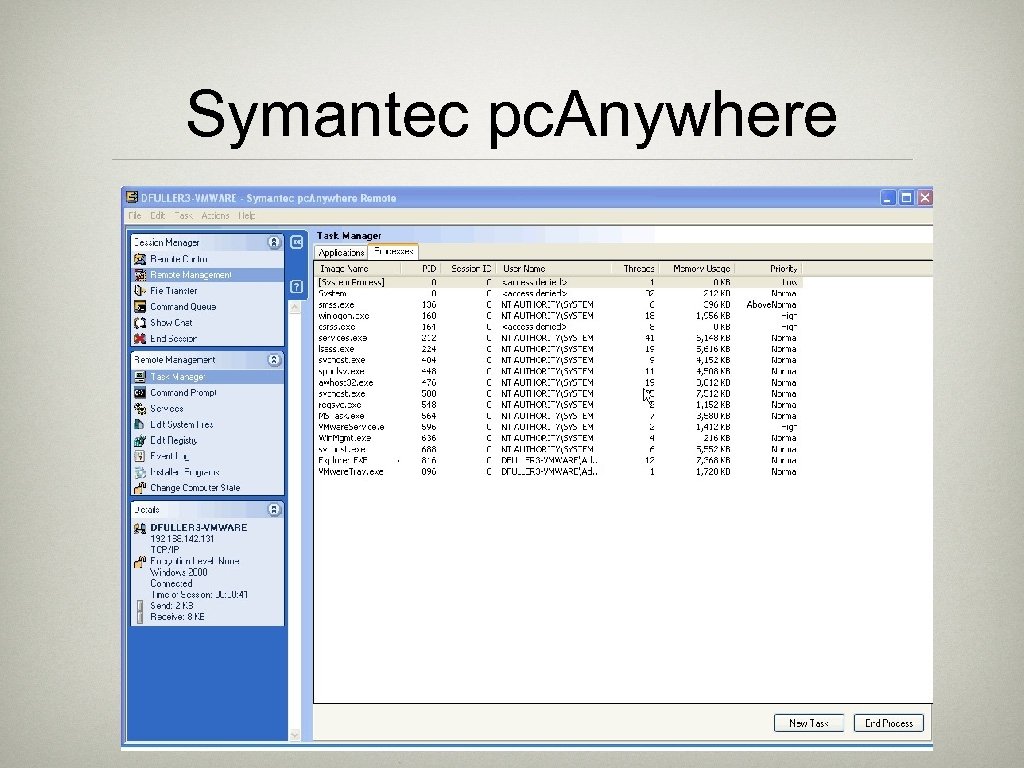Open the File Transfer icon
1024x768 pixels.
(x=140, y=291)
